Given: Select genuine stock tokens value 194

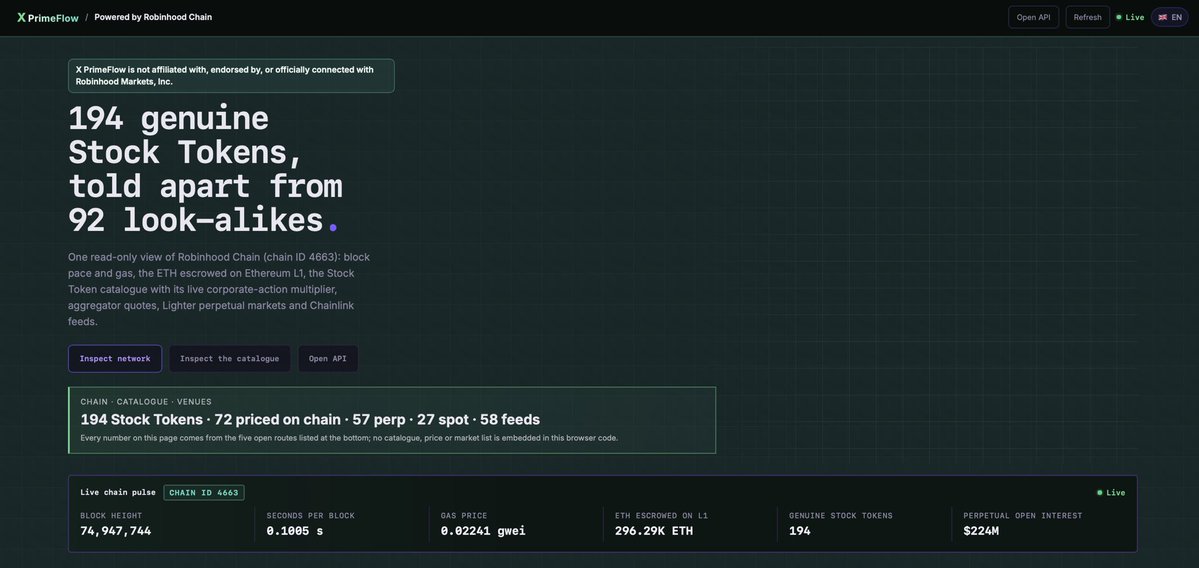Looking at the screenshot, I should click(800, 531).
